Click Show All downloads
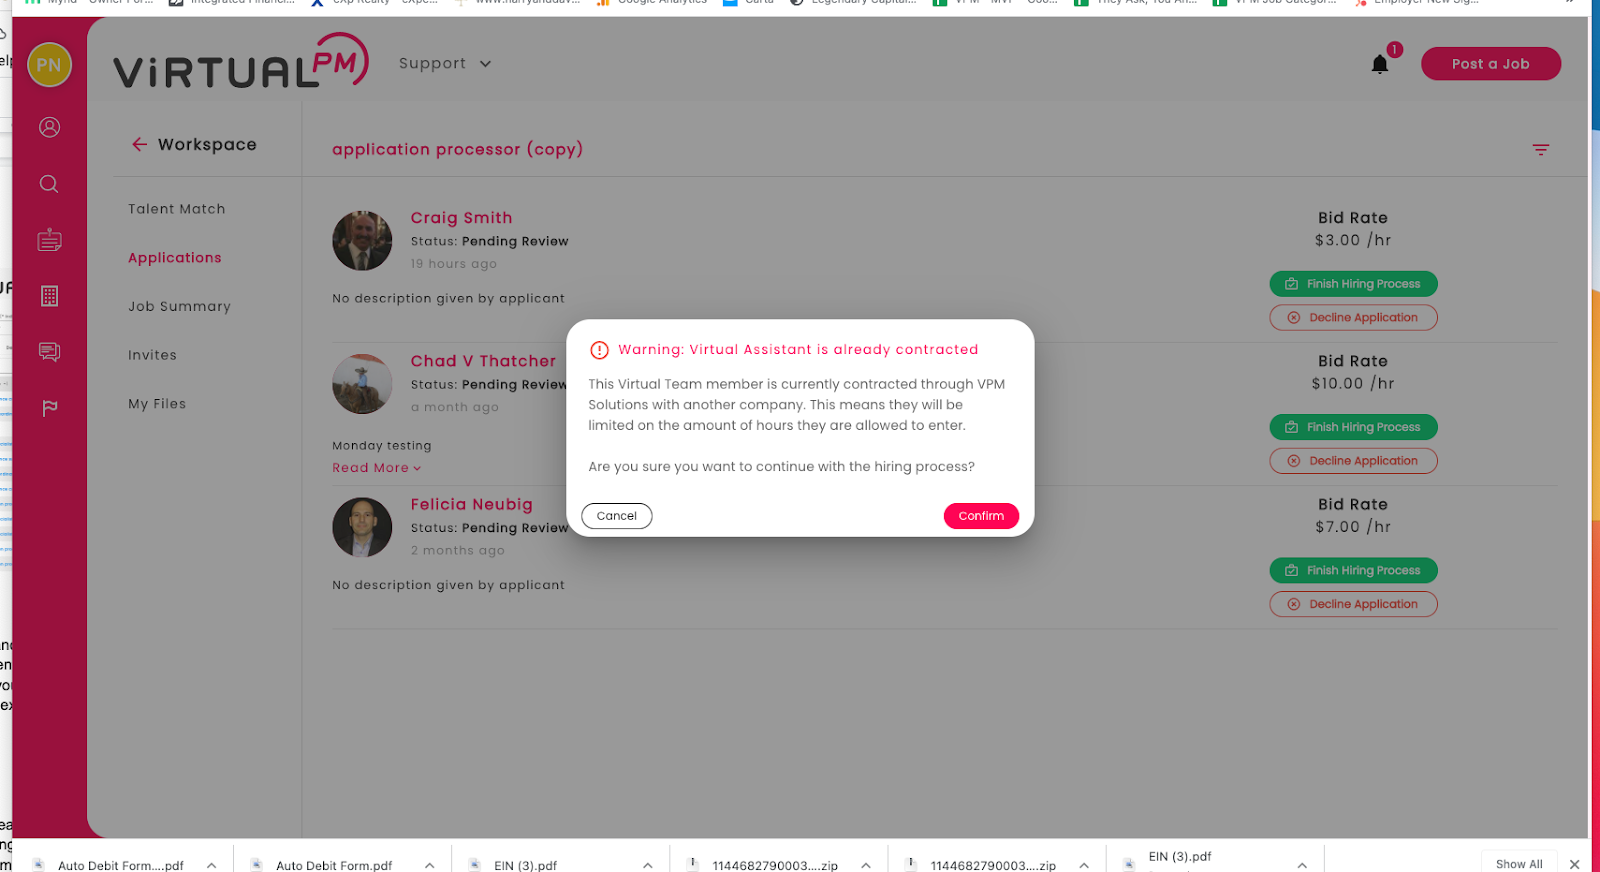1600x872 pixels. 1519,864
